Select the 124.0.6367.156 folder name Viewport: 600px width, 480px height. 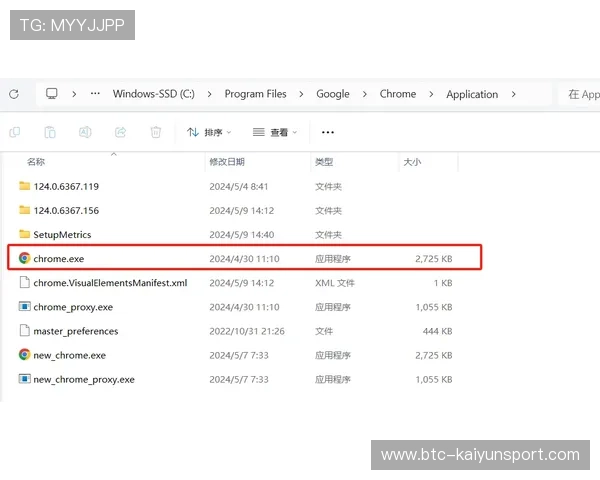click(x=66, y=211)
